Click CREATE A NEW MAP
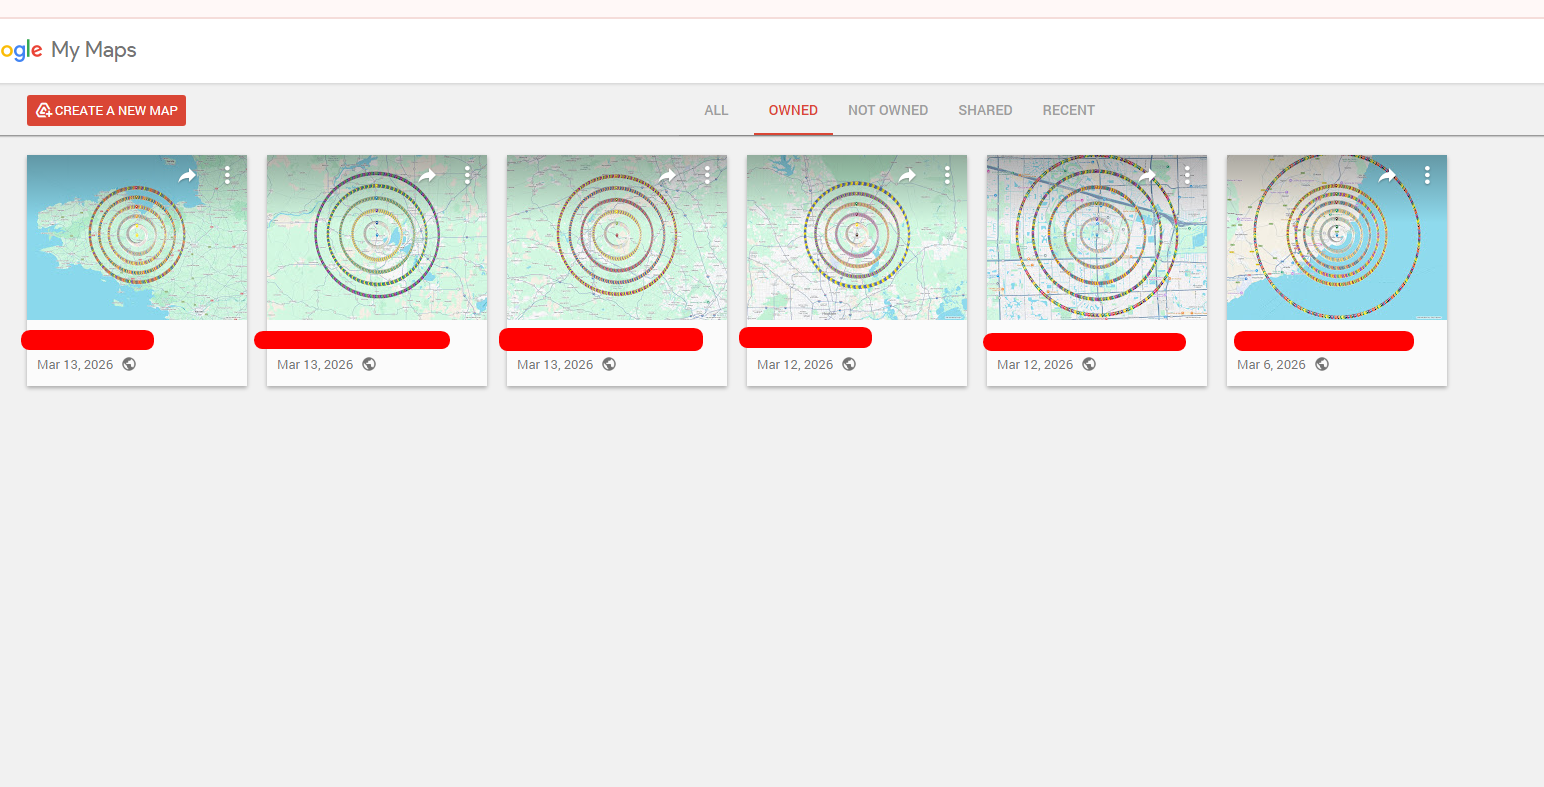Image resolution: width=1544 pixels, height=787 pixels. point(106,110)
